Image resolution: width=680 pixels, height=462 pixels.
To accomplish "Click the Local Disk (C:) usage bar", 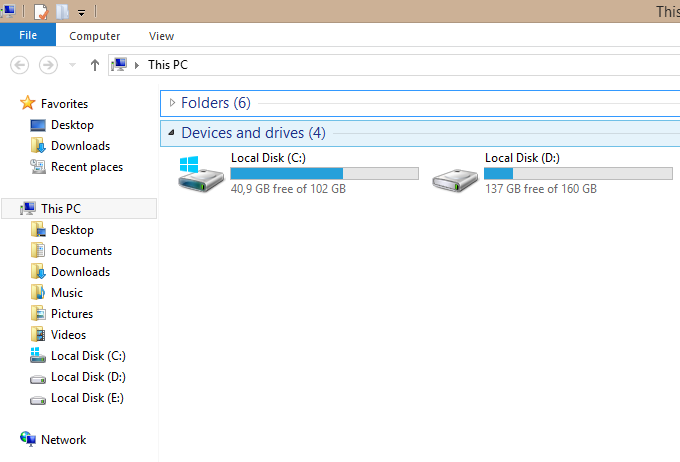I will pyautogui.click(x=324, y=174).
